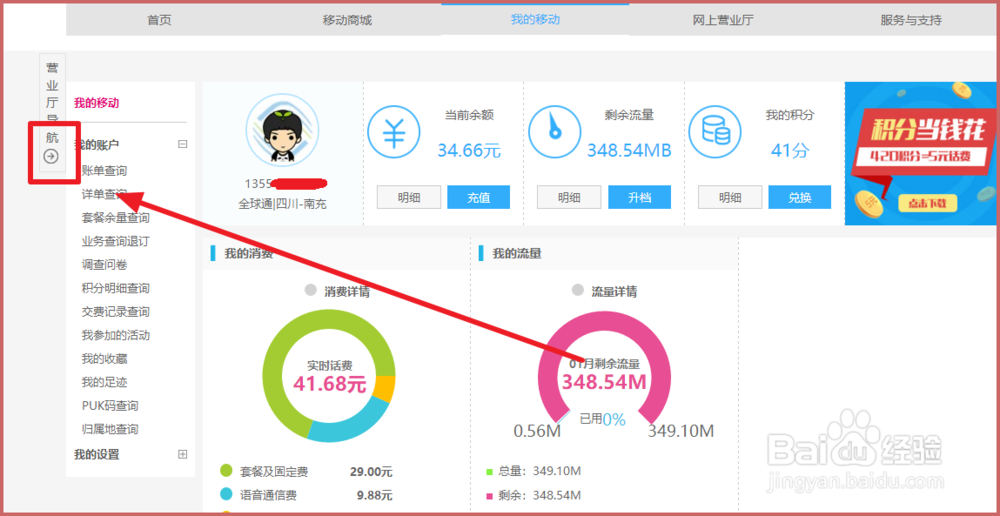Click the 我的消费 section header

248,254
